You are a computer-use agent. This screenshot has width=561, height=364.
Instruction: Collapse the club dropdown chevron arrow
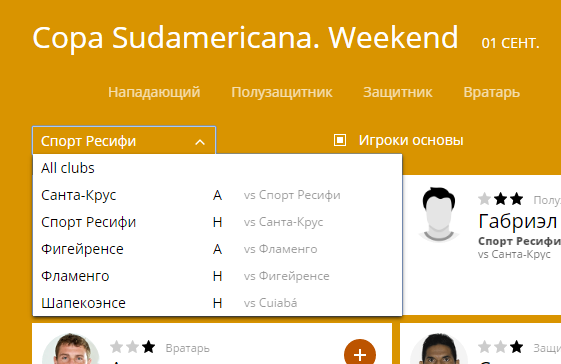pos(200,142)
